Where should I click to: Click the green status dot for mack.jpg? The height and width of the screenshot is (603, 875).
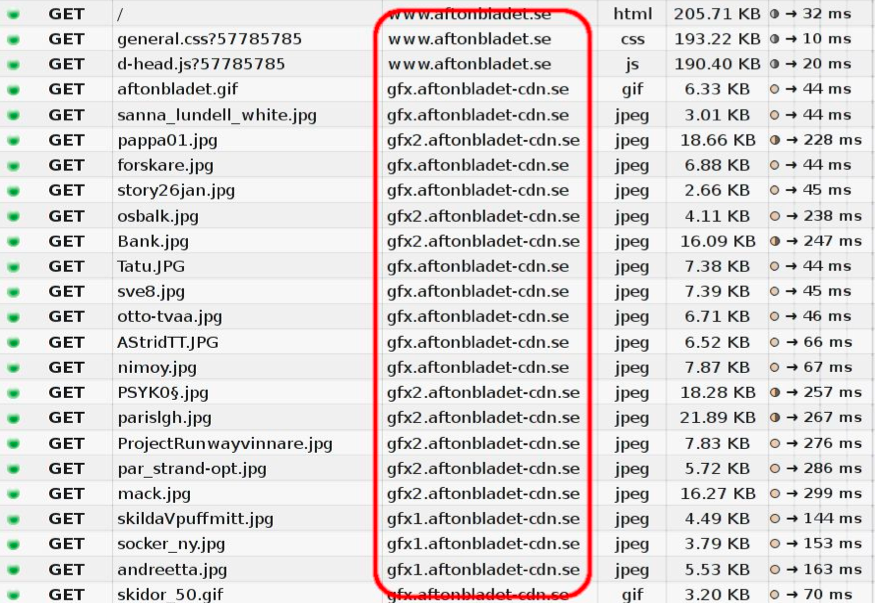[x=13, y=494]
